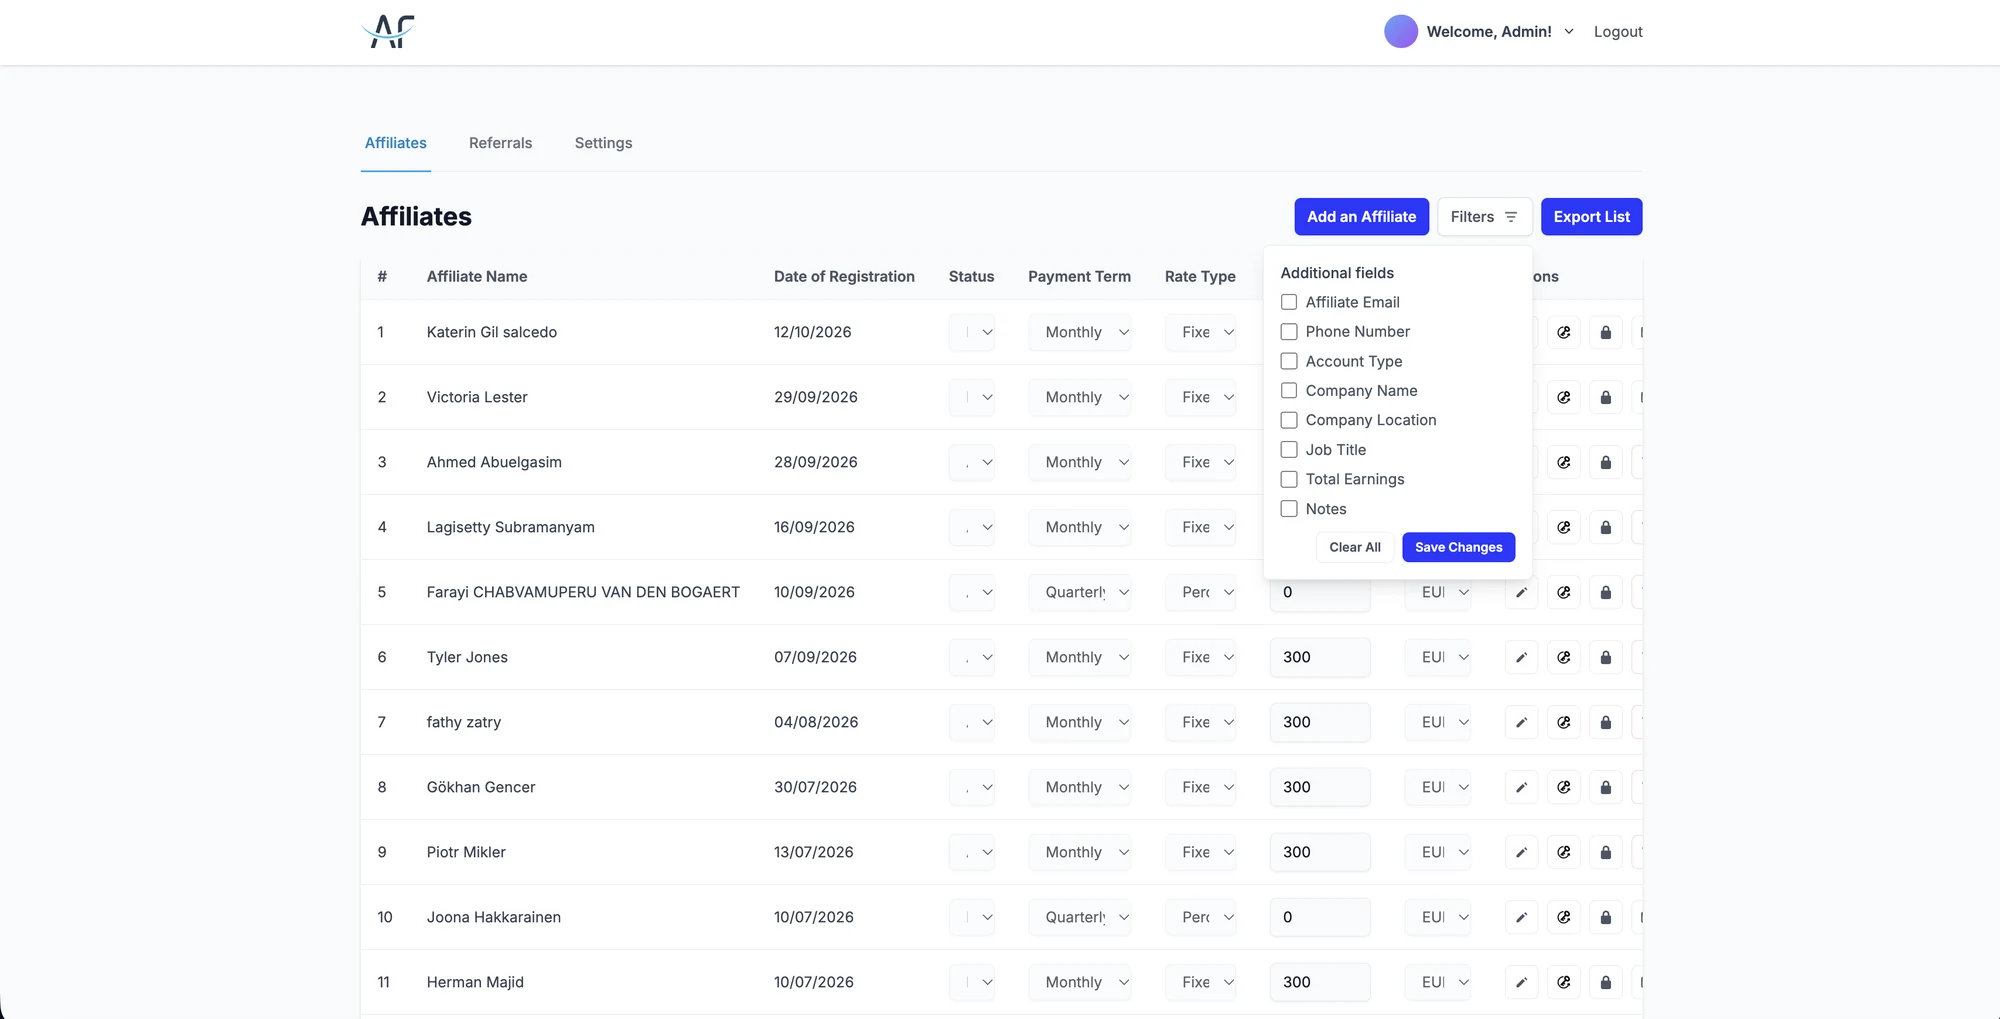Click the key reset icon for Katerin Gil salcedo
Screen dimensions: 2000x1019
(1564, 332)
